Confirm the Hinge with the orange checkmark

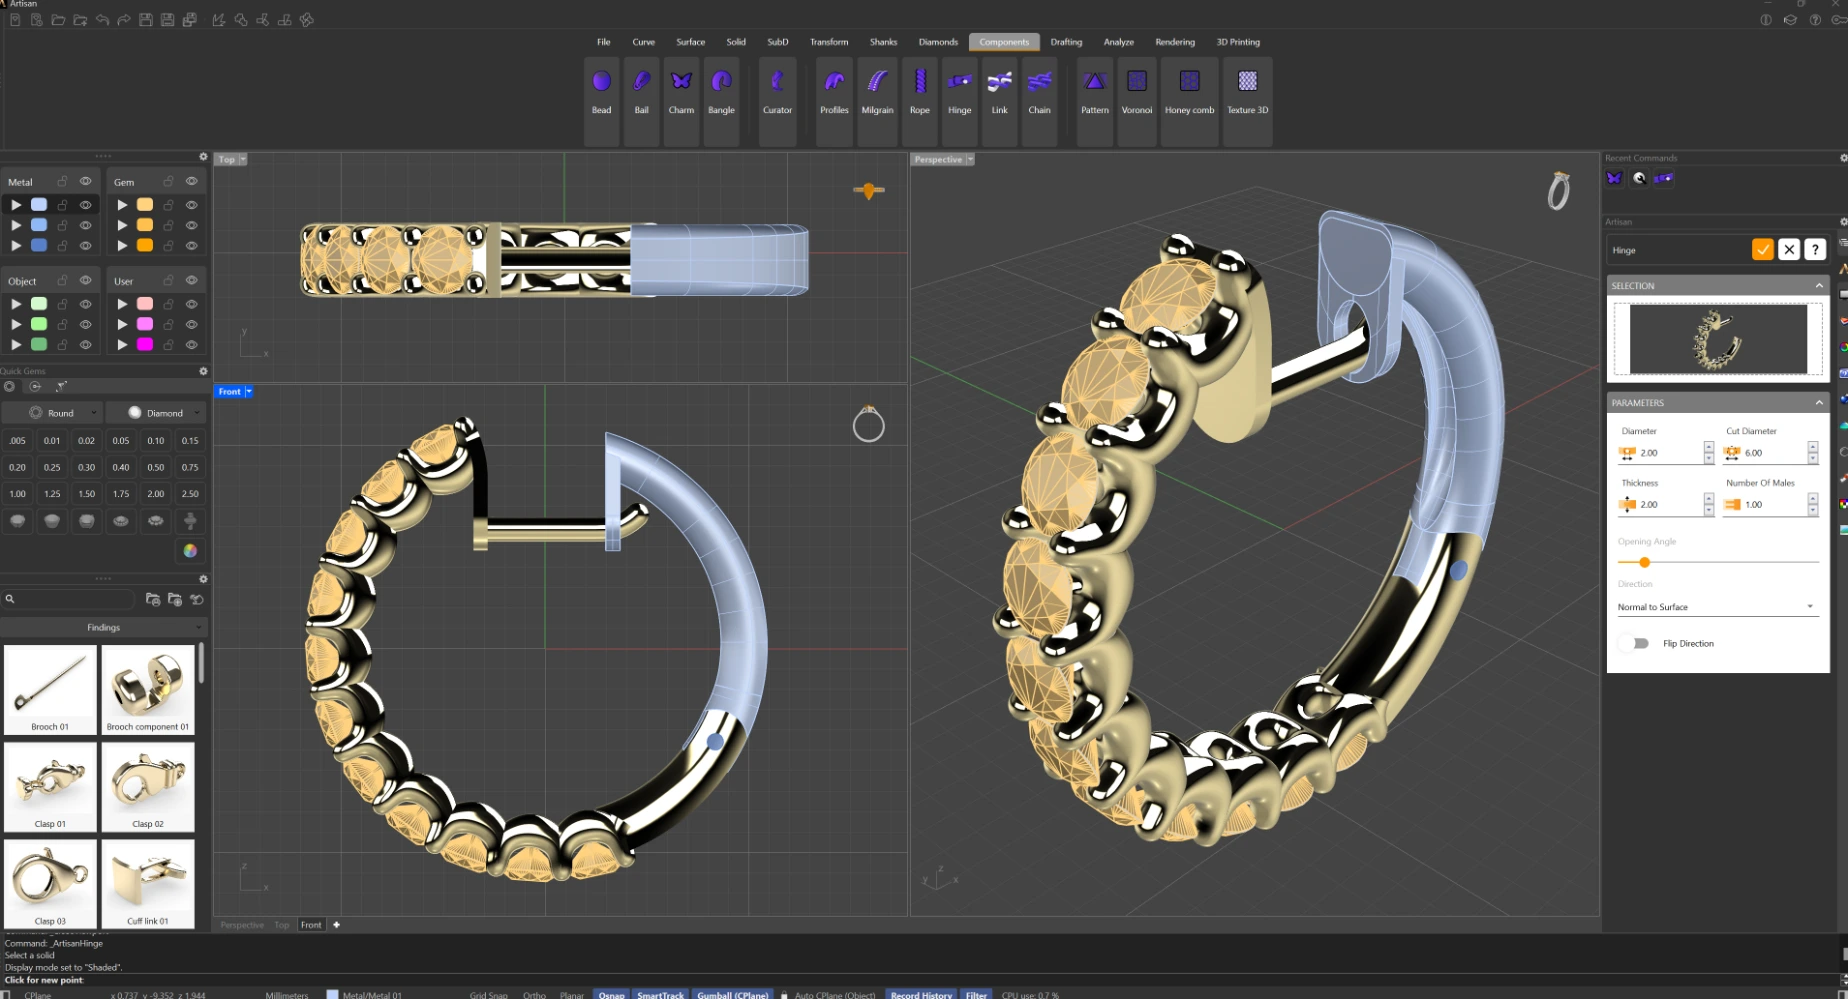pos(1762,250)
